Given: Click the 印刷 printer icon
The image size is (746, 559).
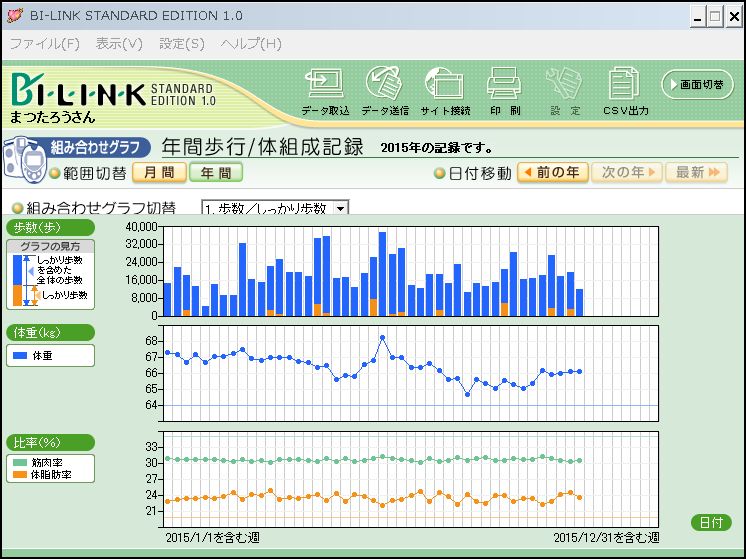Looking at the screenshot, I should coord(504,85).
